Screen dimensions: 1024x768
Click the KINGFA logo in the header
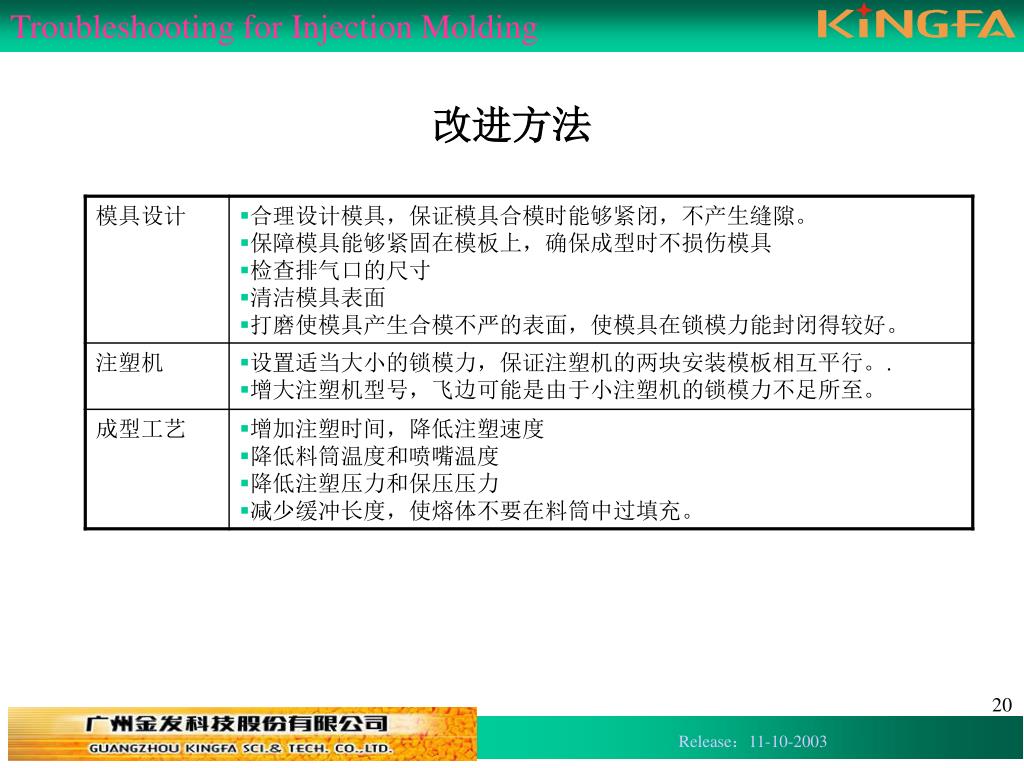(916, 21)
